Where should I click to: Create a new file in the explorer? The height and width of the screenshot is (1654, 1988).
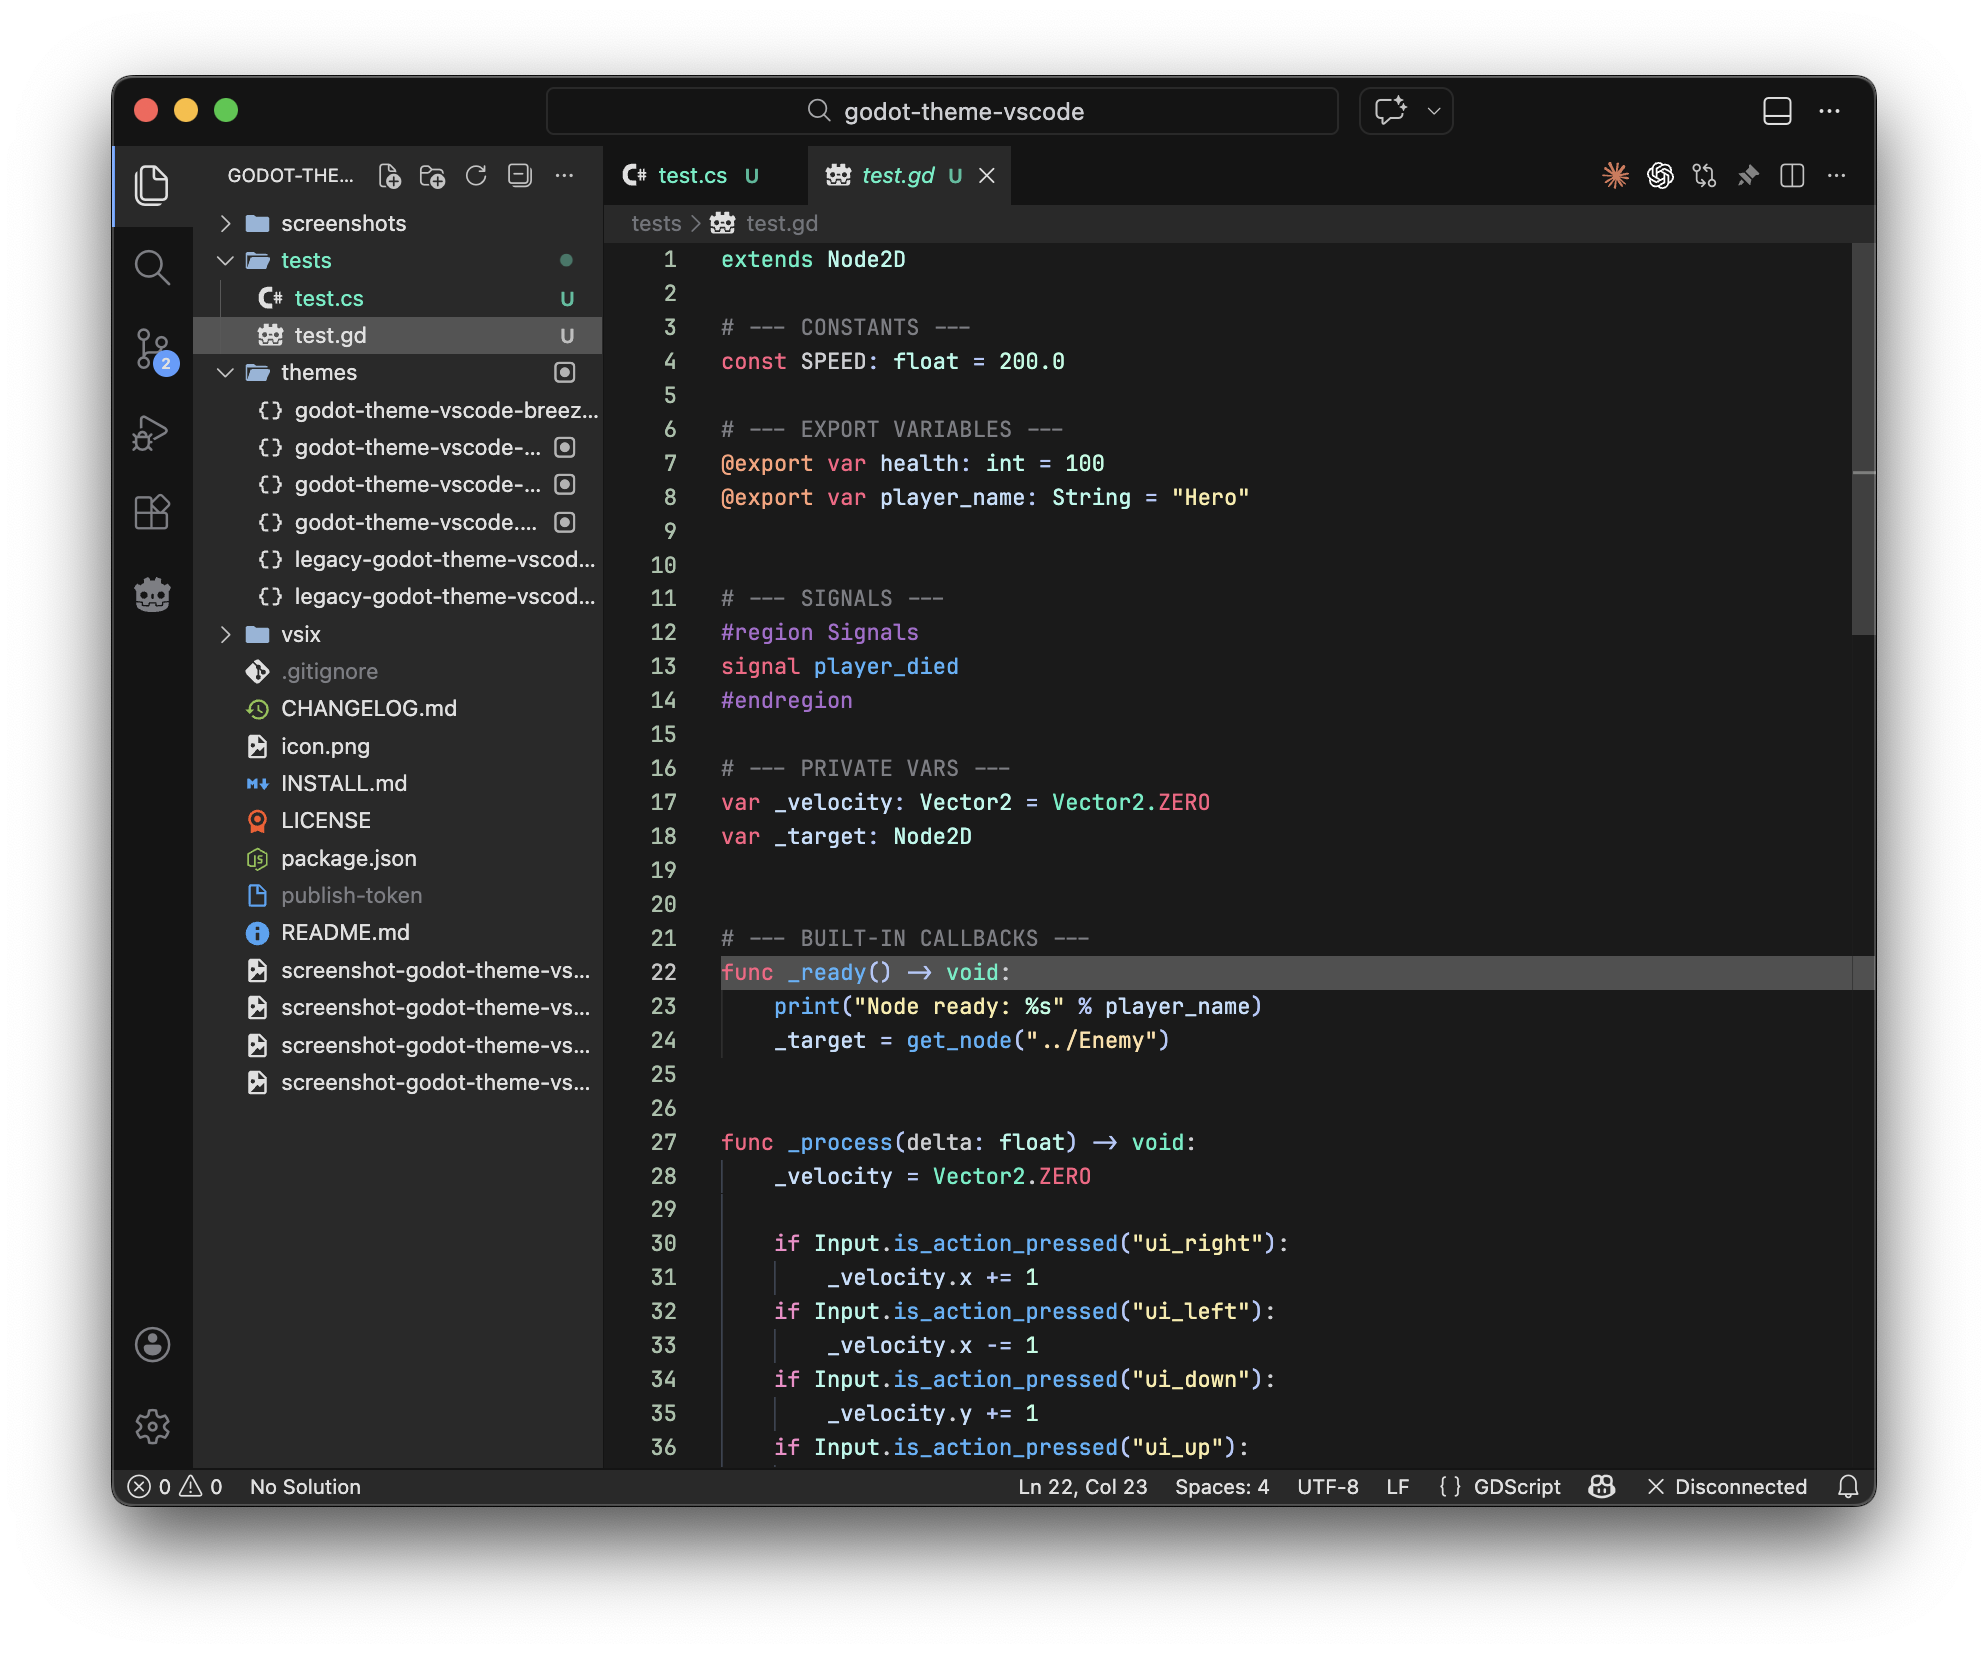(390, 175)
